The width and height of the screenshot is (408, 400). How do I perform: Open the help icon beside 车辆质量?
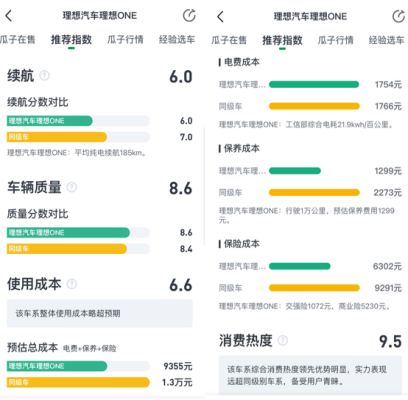(x=72, y=187)
